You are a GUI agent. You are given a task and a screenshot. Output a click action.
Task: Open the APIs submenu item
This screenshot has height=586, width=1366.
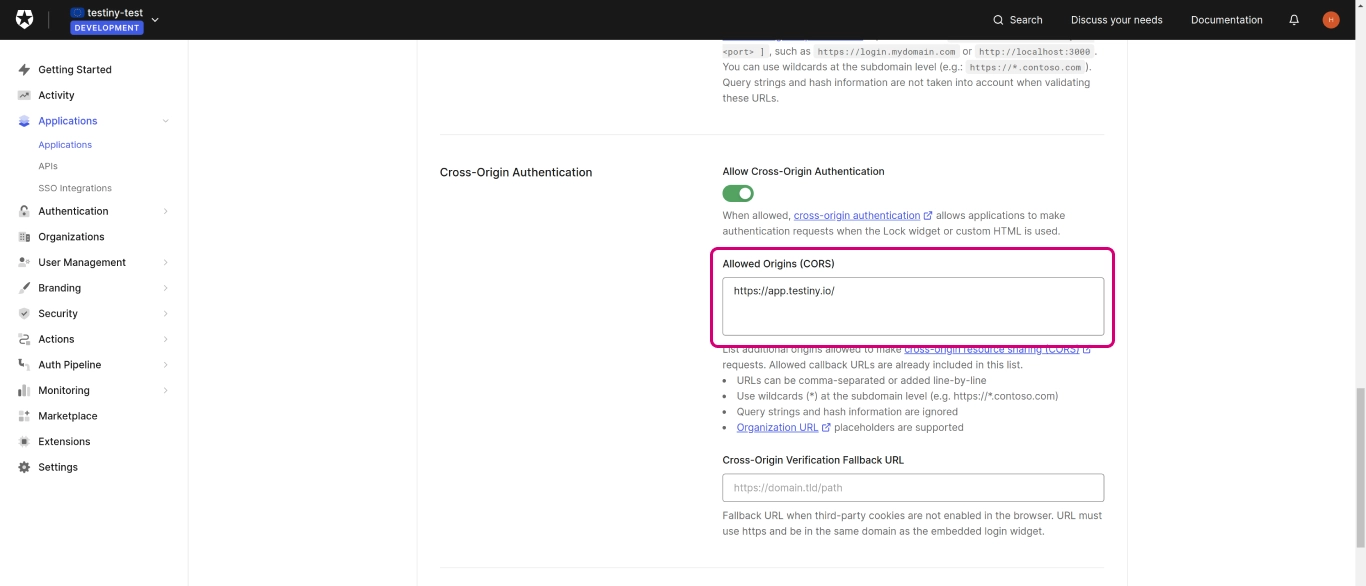48,167
